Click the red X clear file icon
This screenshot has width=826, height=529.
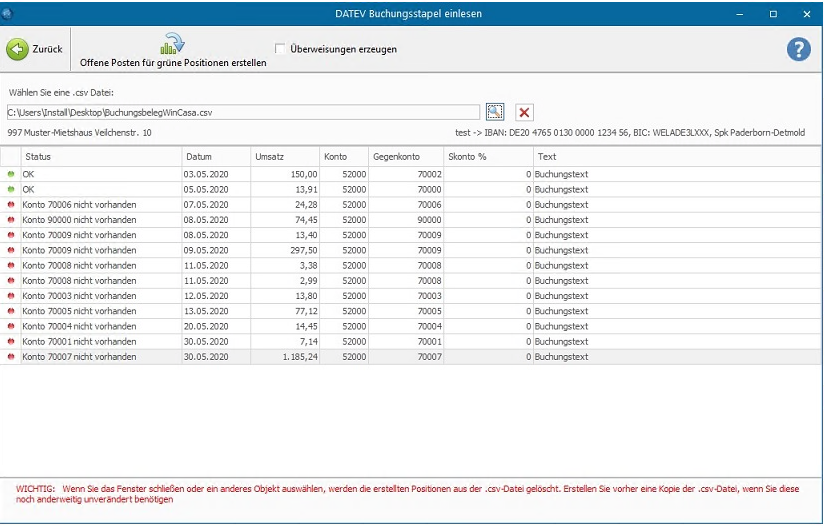(524, 112)
